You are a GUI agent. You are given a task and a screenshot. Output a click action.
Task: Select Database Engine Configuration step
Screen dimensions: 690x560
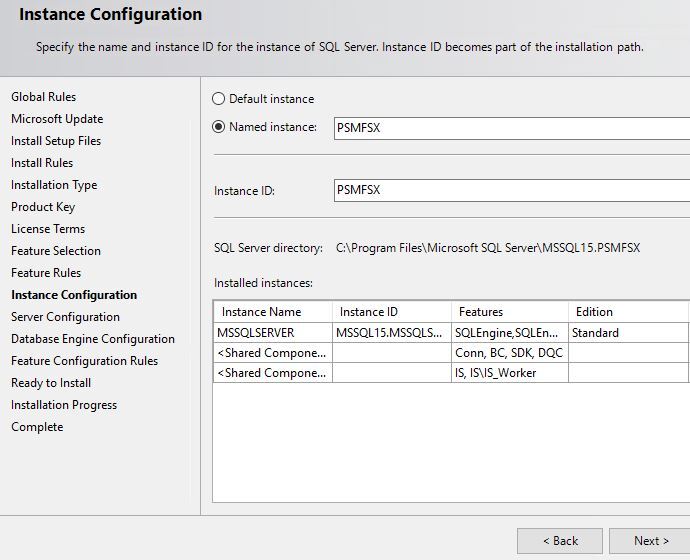[93, 339]
